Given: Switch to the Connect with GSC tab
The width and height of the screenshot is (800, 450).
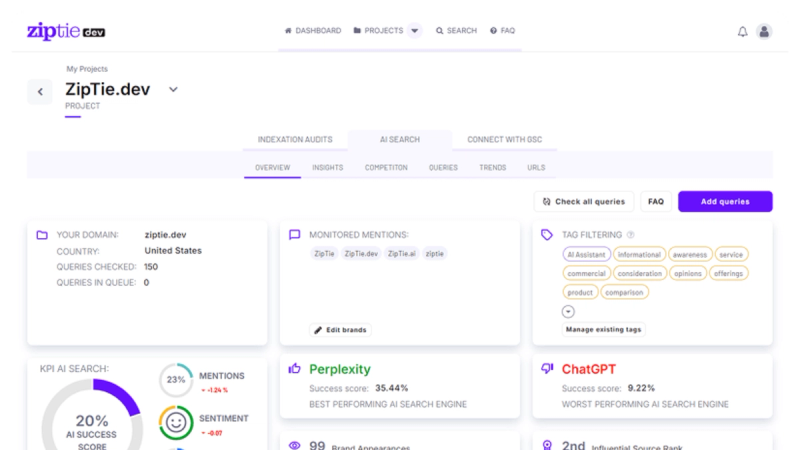Looking at the screenshot, I should click(505, 140).
